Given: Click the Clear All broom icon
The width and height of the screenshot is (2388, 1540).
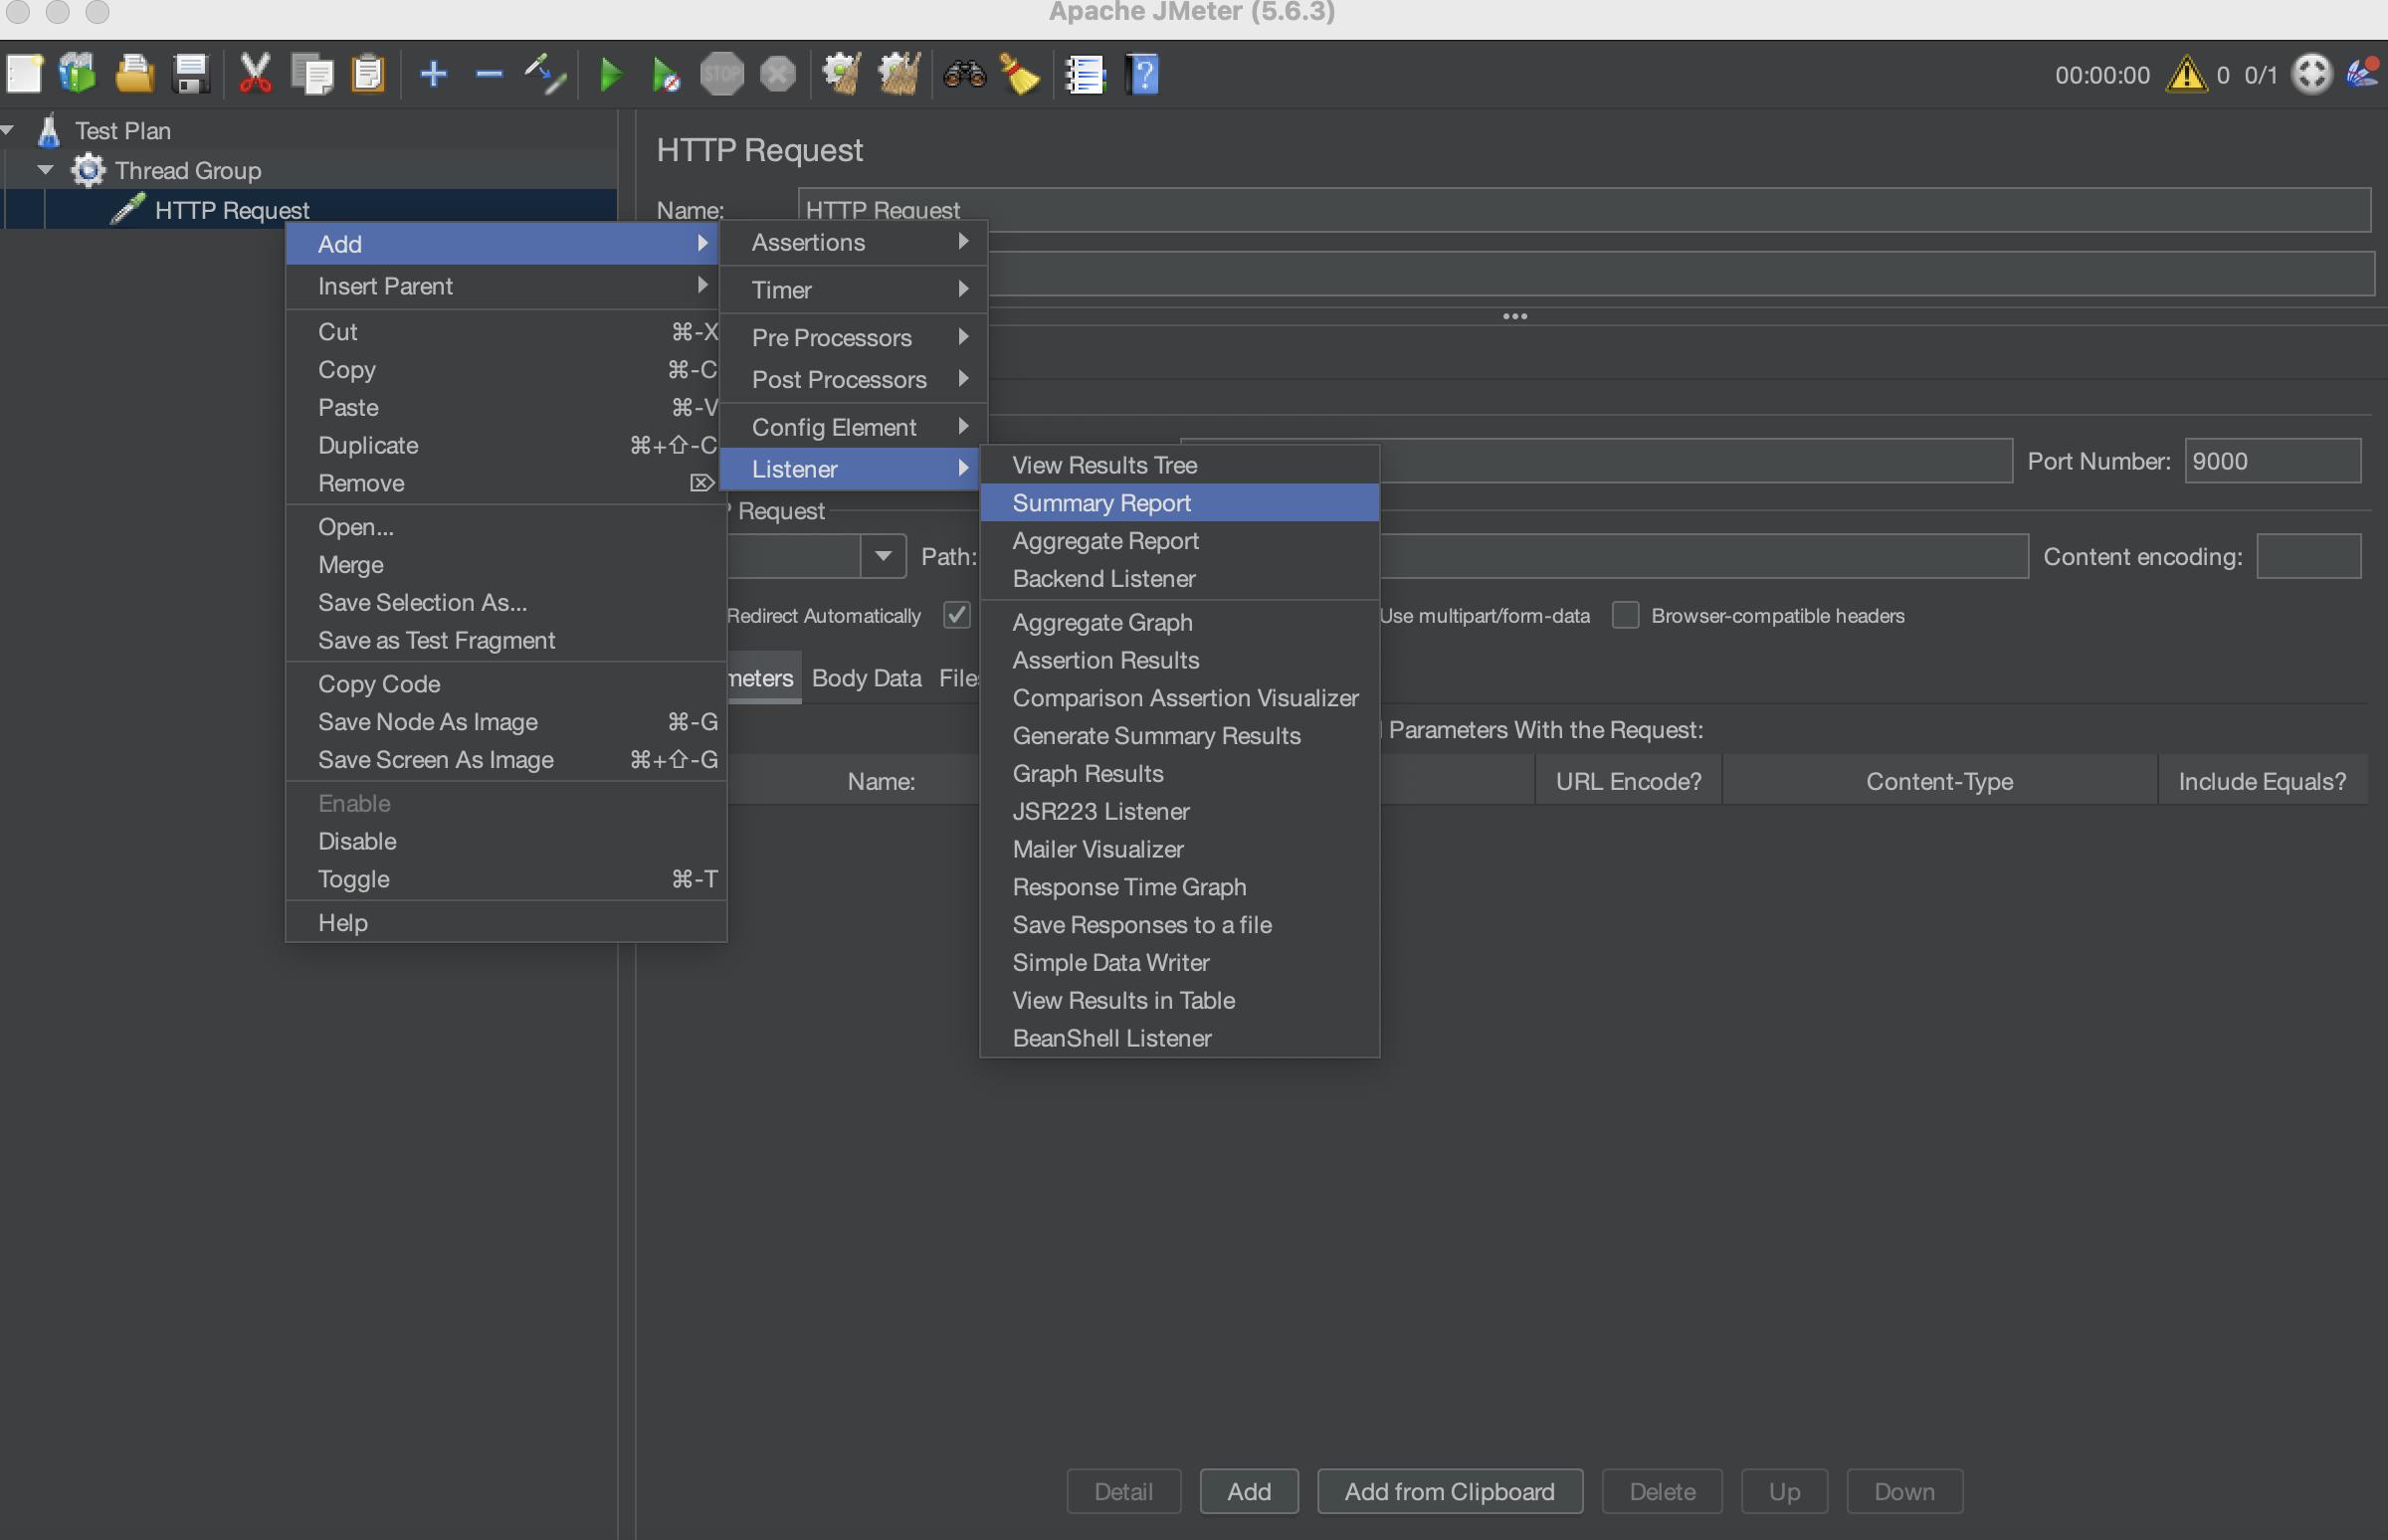Looking at the screenshot, I should coord(898,74).
